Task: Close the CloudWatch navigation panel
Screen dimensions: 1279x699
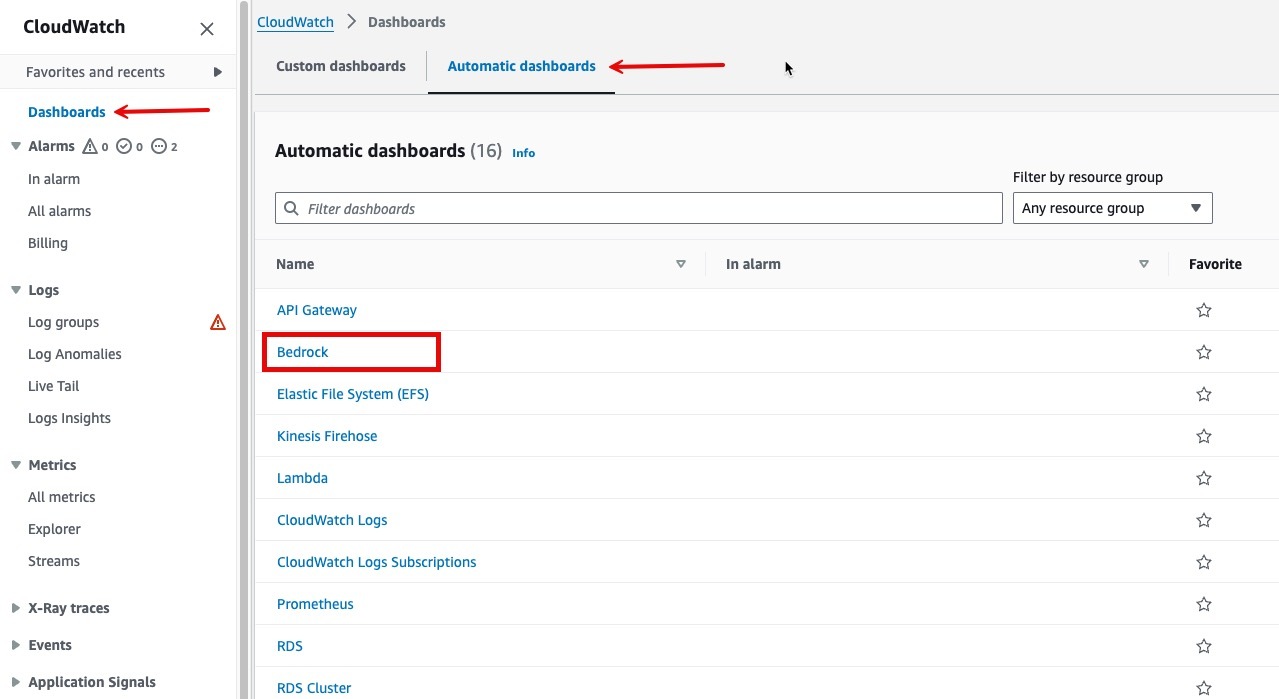Action: 207,29
